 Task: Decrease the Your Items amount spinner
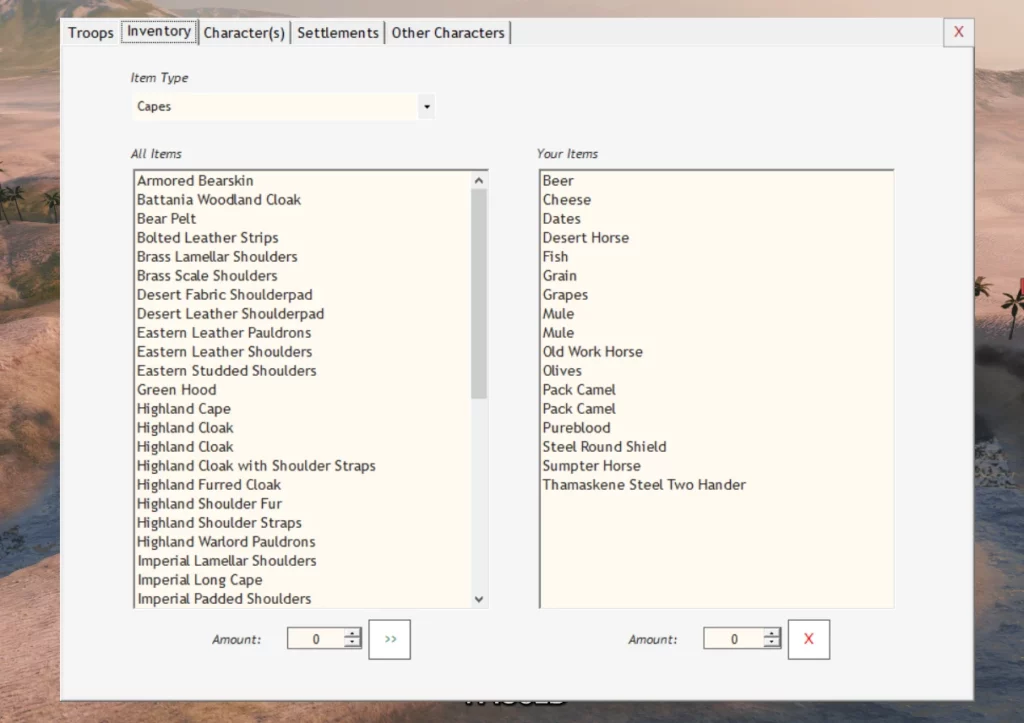coord(771,644)
